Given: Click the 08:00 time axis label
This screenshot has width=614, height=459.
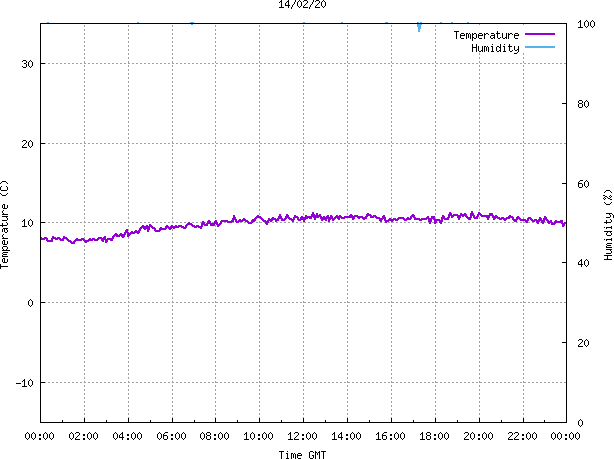Looking at the screenshot, I should pyautogui.click(x=215, y=436).
